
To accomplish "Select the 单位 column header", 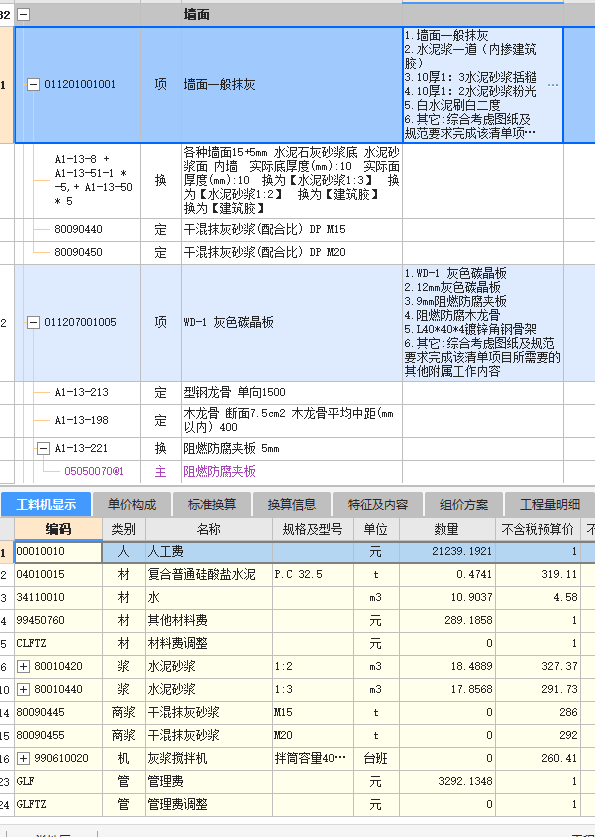I will tap(376, 529).
